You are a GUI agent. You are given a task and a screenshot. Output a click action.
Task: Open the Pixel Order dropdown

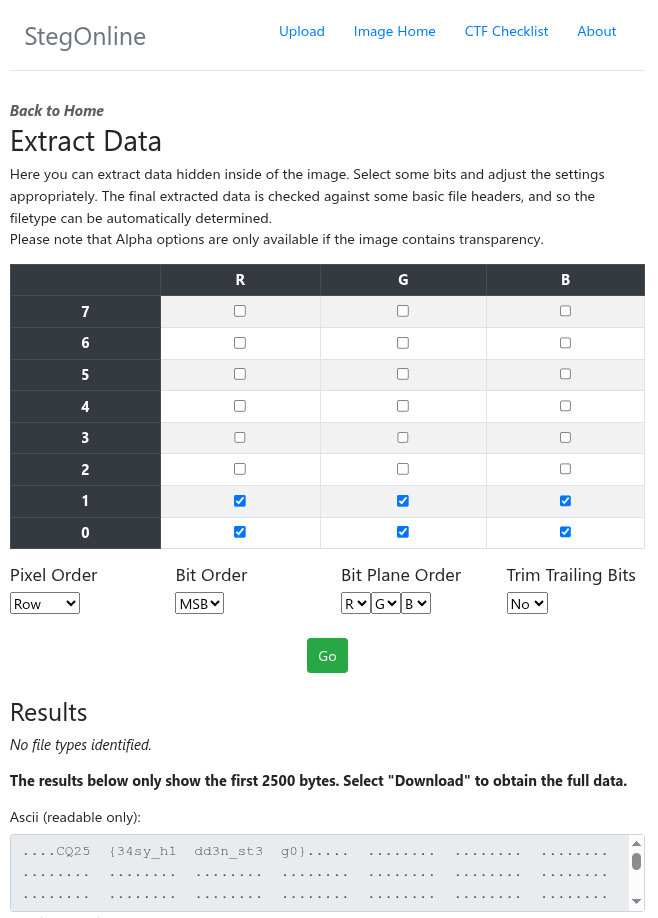(45, 604)
